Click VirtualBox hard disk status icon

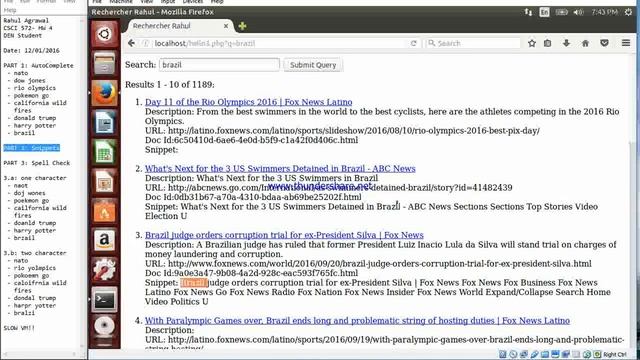click(x=503, y=354)
